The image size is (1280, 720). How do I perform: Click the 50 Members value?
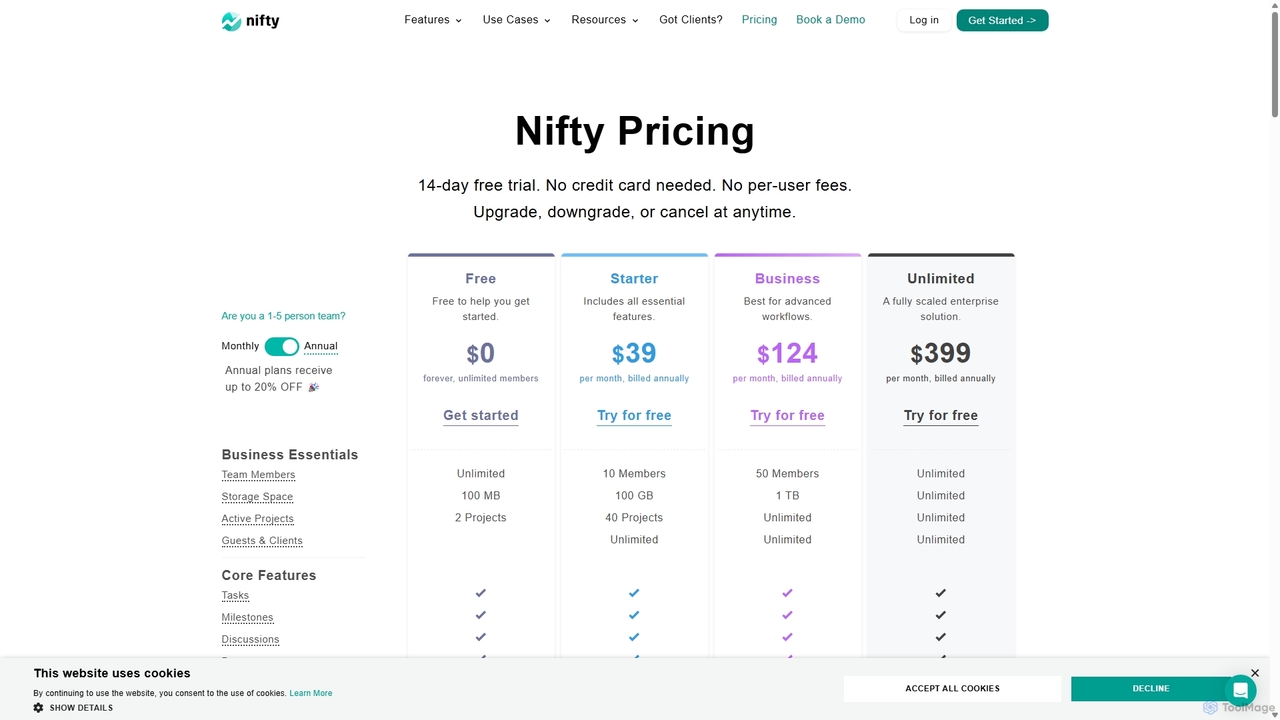pyautogui.click(x=787, y=474)
